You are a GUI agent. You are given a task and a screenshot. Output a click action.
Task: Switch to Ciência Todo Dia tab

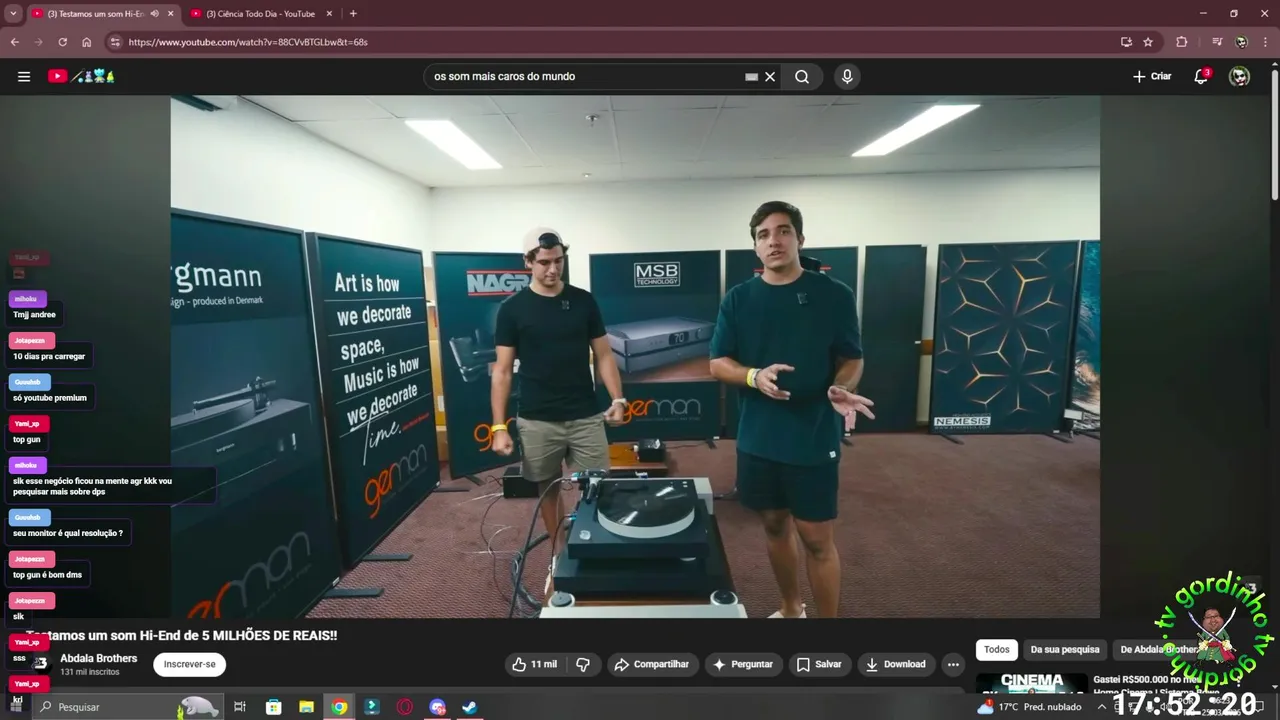(260, 14)
